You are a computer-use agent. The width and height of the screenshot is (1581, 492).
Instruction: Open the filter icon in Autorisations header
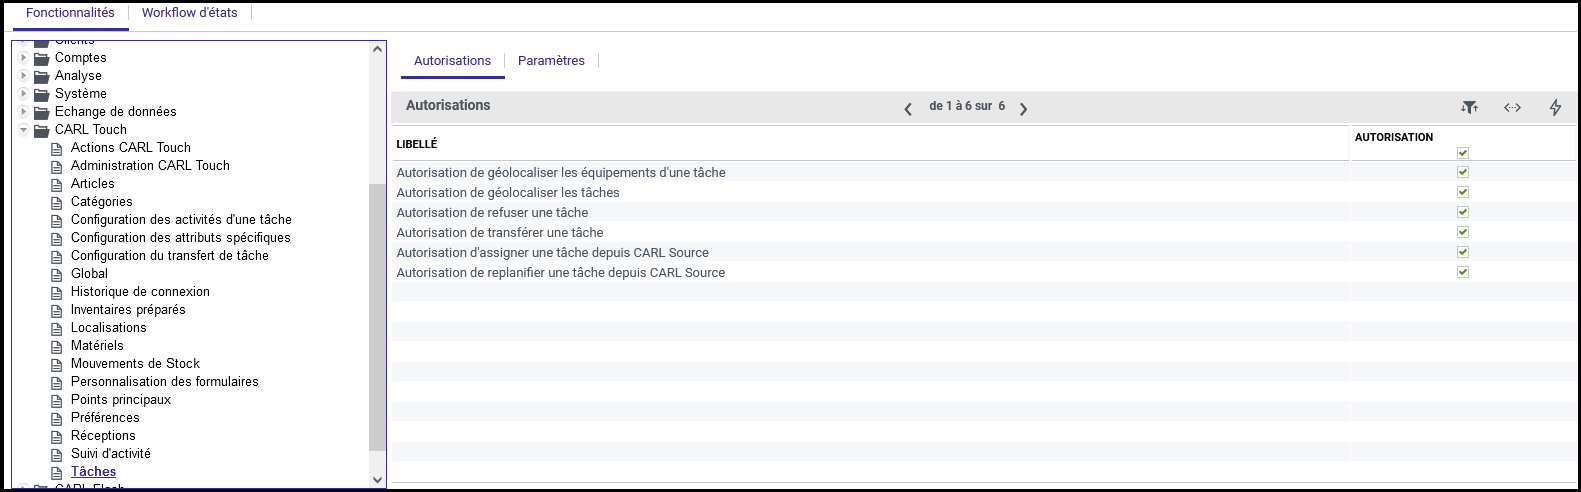click(1469, 107)
